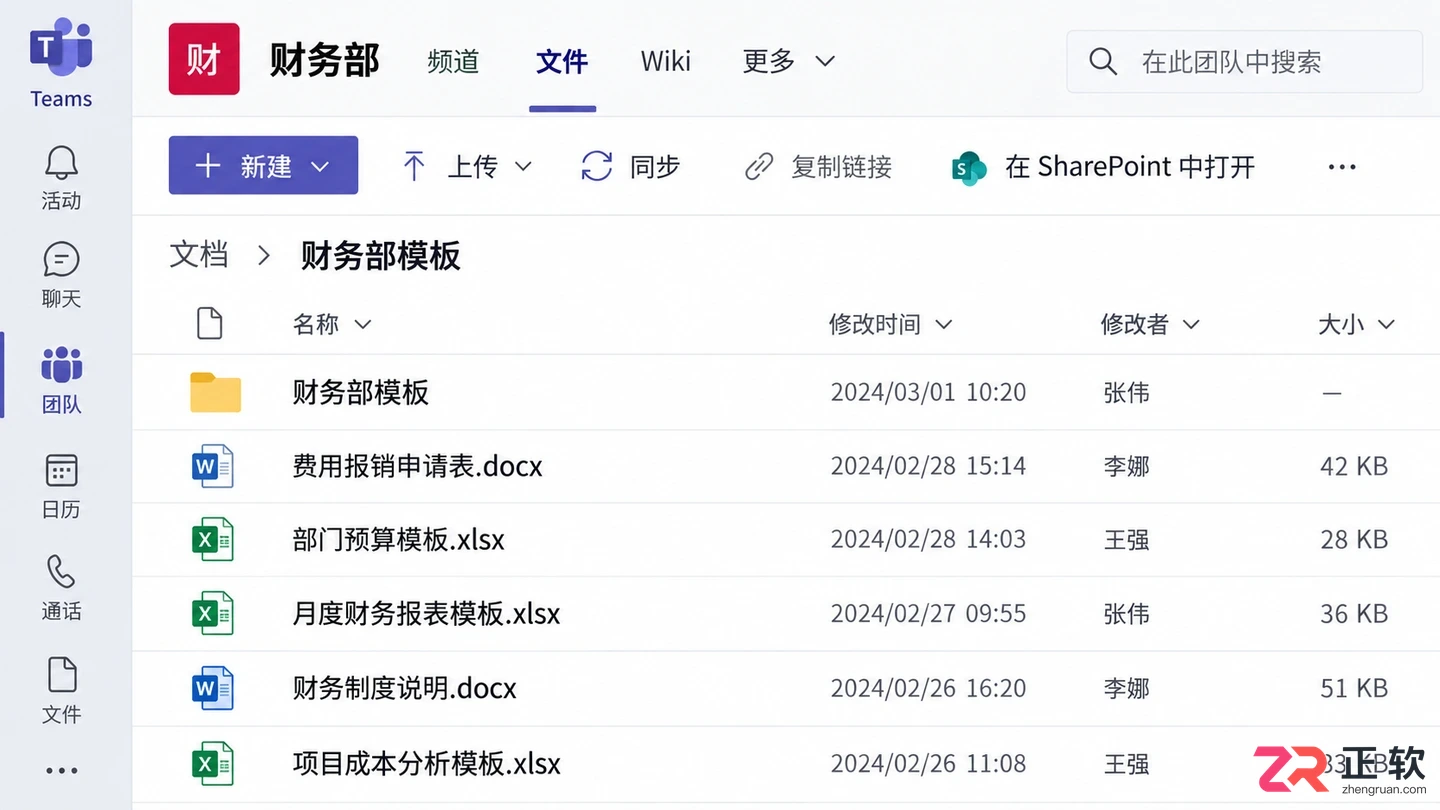Click the date 2024/03/01 10:20
Screen dimensions: 1440x810
click(x=928, y=393)
